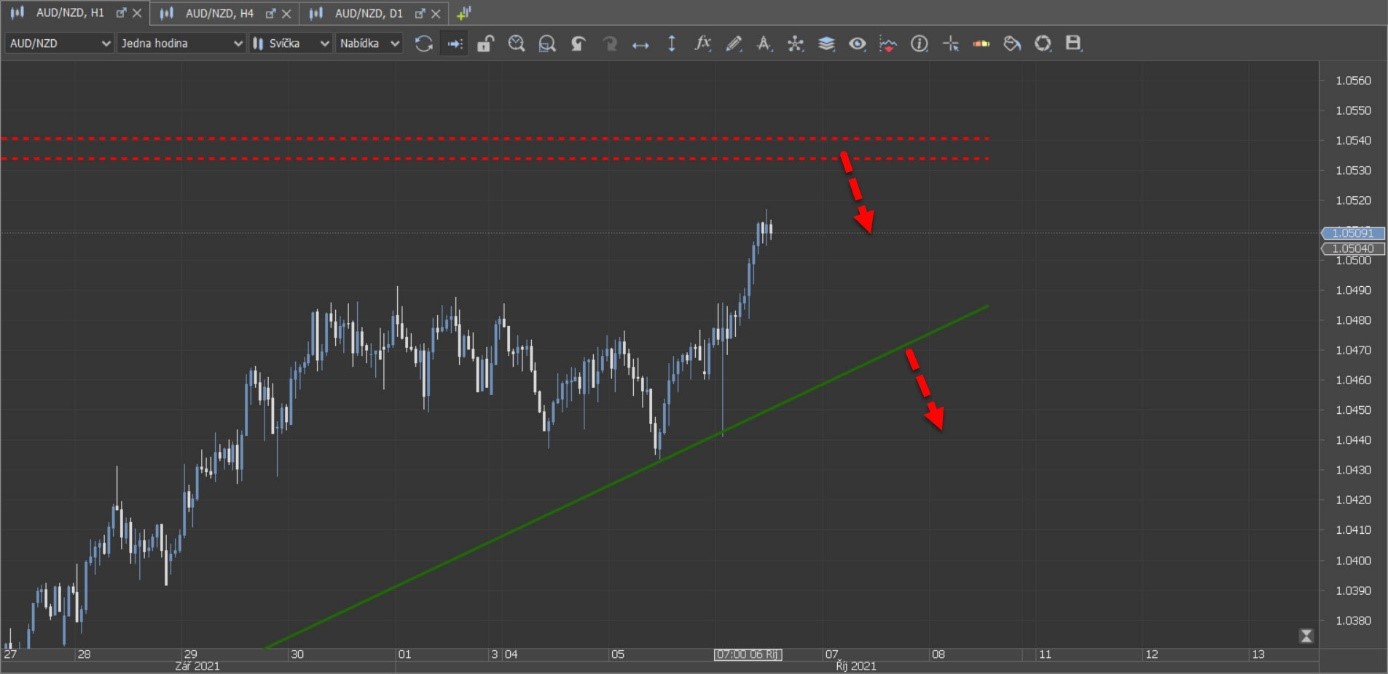The height and width of the screenshot is (674, 1388).
Task: Click the orange-red color bar icon
Action: pos(981,44)
